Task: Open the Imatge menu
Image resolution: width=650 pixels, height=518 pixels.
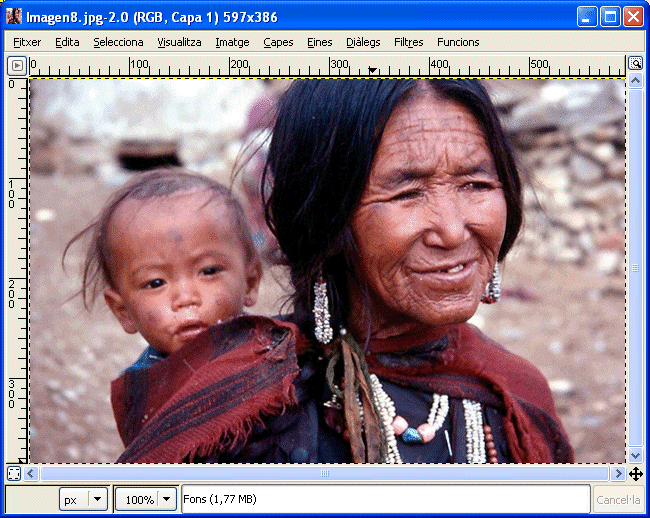Action: tap(232, 42)
